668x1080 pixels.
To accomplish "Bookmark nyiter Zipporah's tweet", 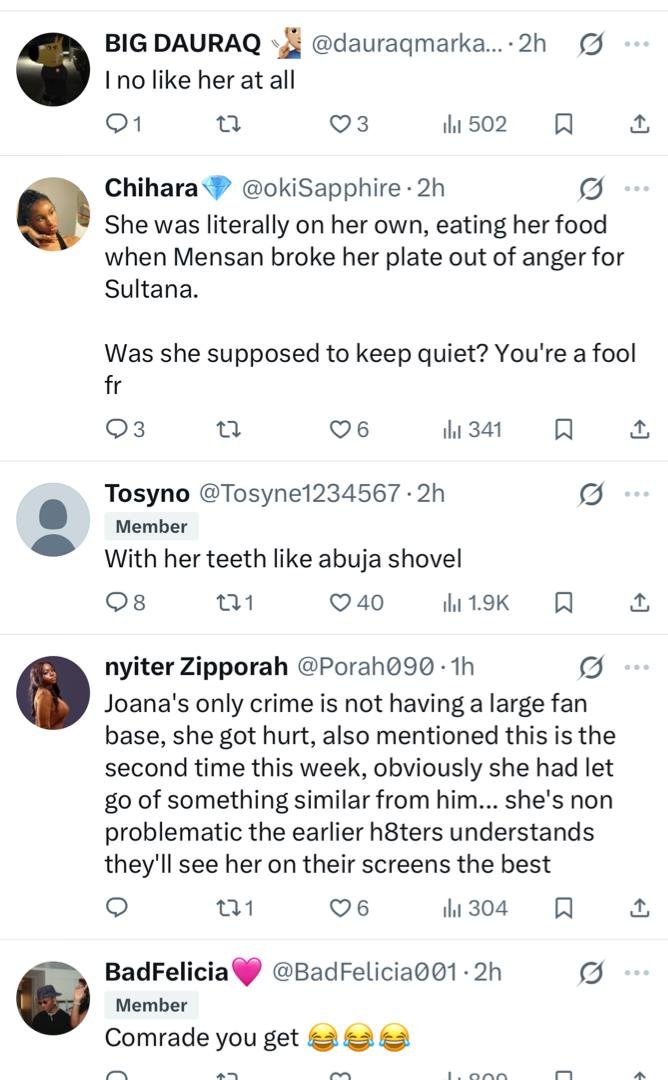I will [x=563, y=908].
